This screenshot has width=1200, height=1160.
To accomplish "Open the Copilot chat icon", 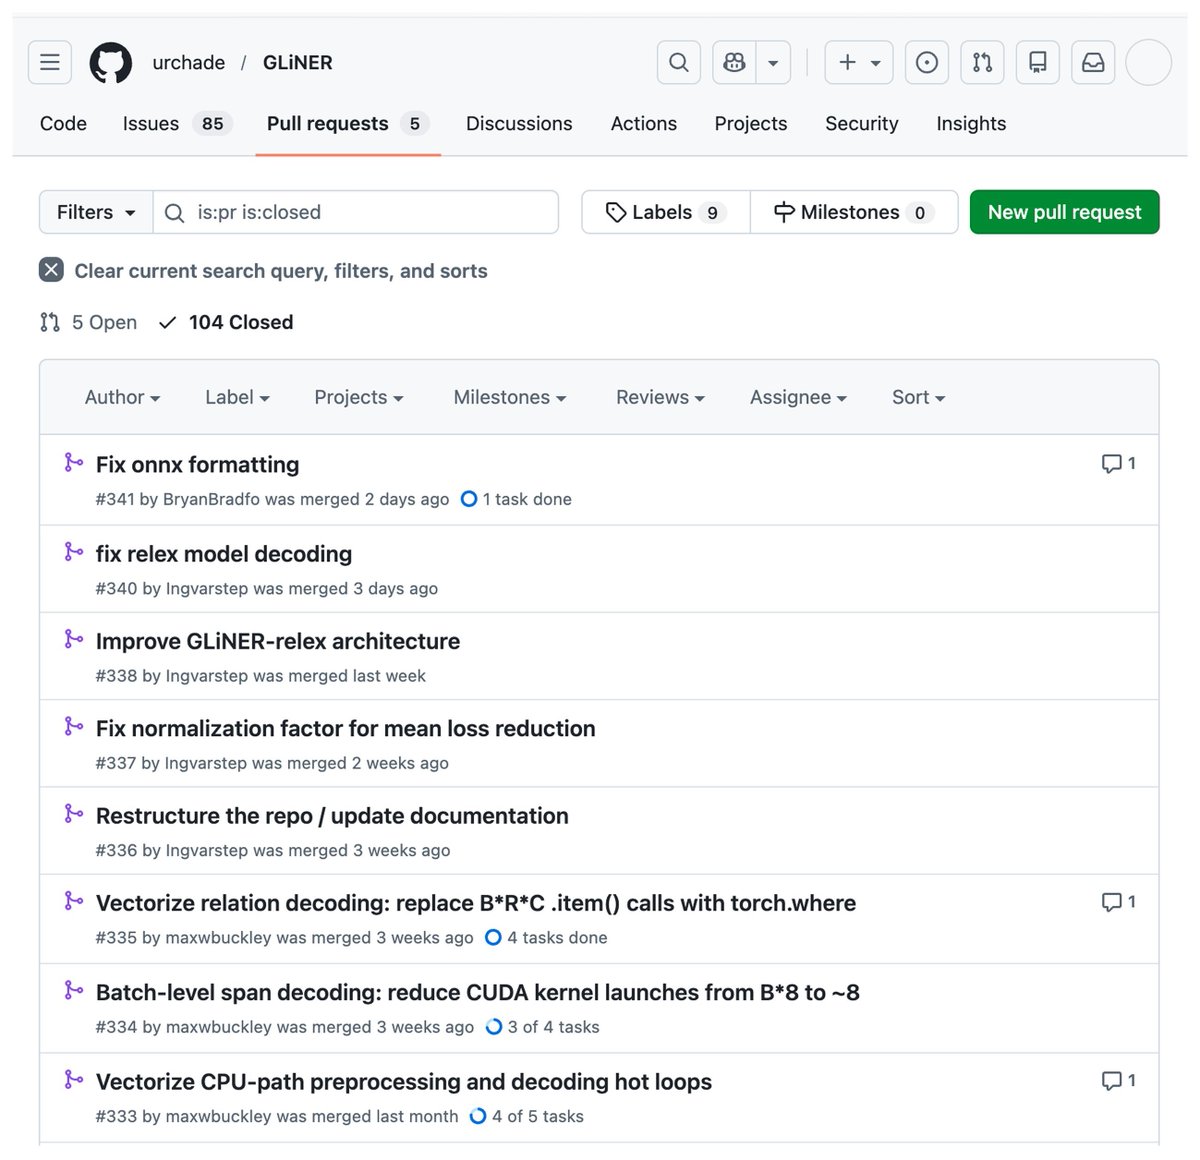I will (735, 62).
